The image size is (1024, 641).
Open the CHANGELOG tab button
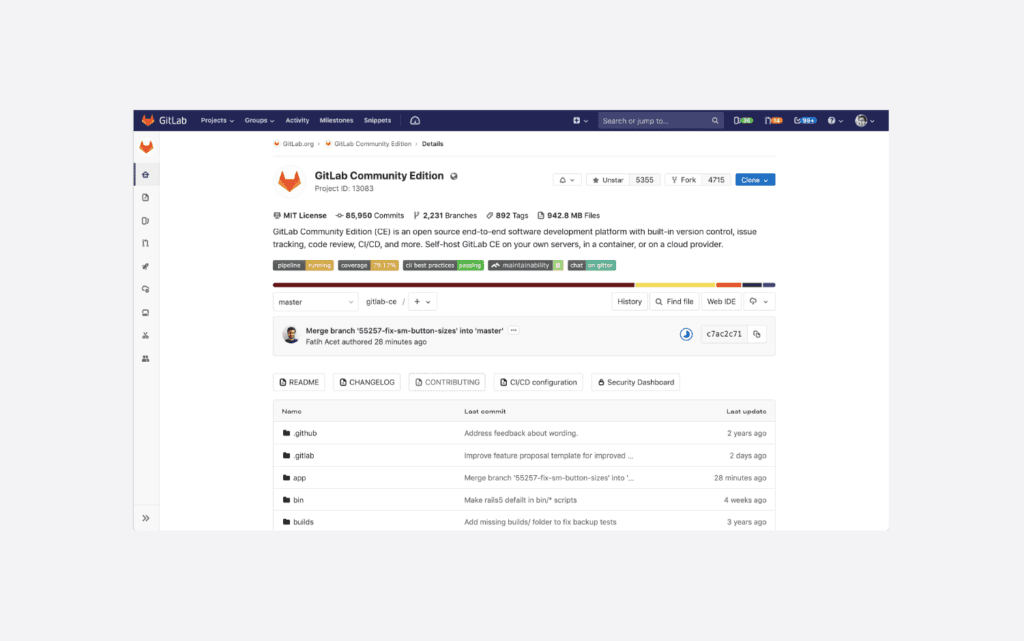(366, 383)
